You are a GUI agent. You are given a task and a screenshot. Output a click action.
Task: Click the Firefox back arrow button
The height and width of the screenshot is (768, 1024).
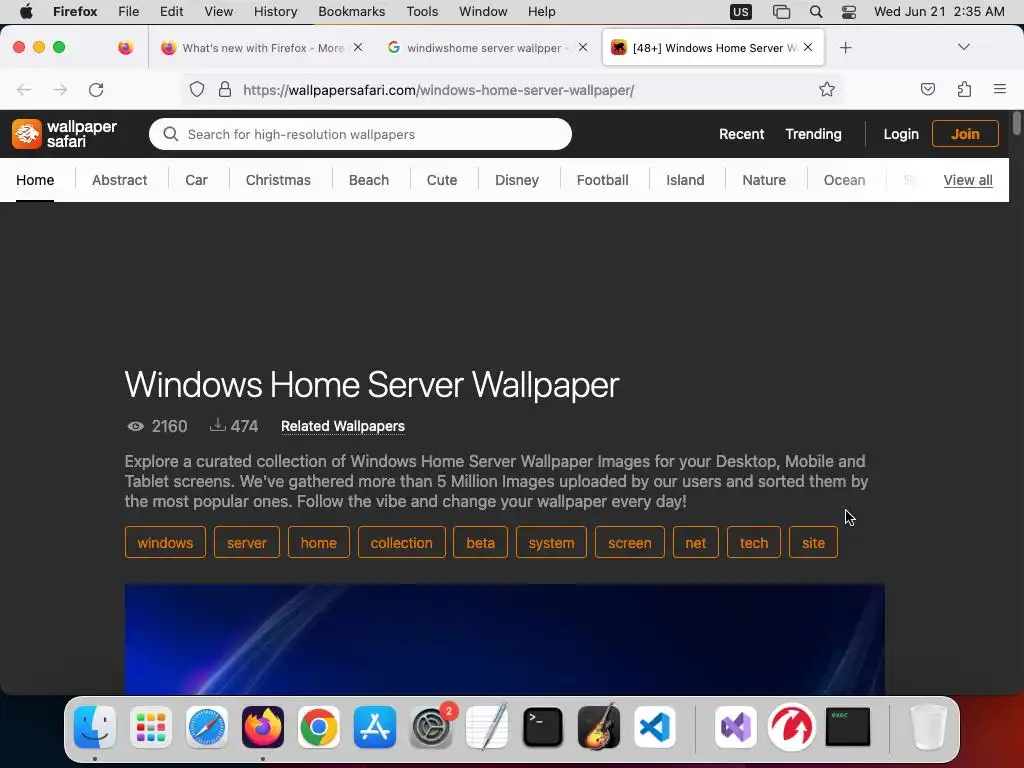coord(24,89)
